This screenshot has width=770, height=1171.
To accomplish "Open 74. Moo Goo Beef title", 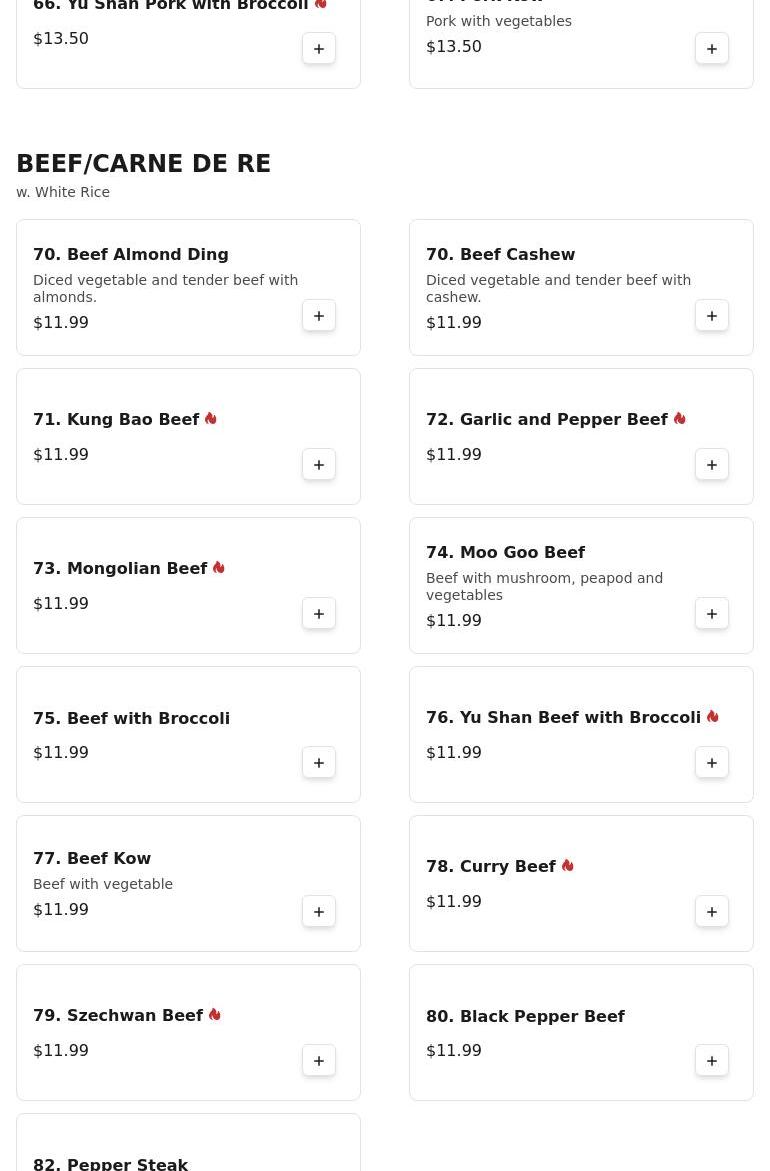I will (x=506, y=553).
